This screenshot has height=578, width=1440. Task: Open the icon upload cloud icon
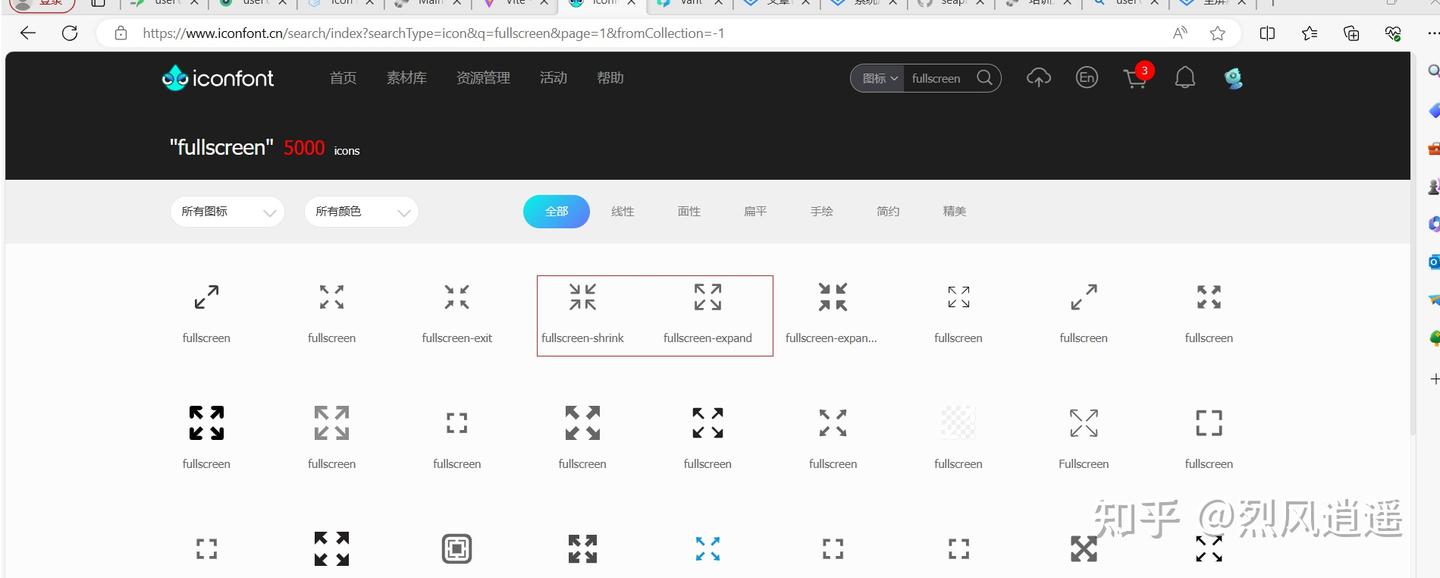click(x=1038, y=77)
